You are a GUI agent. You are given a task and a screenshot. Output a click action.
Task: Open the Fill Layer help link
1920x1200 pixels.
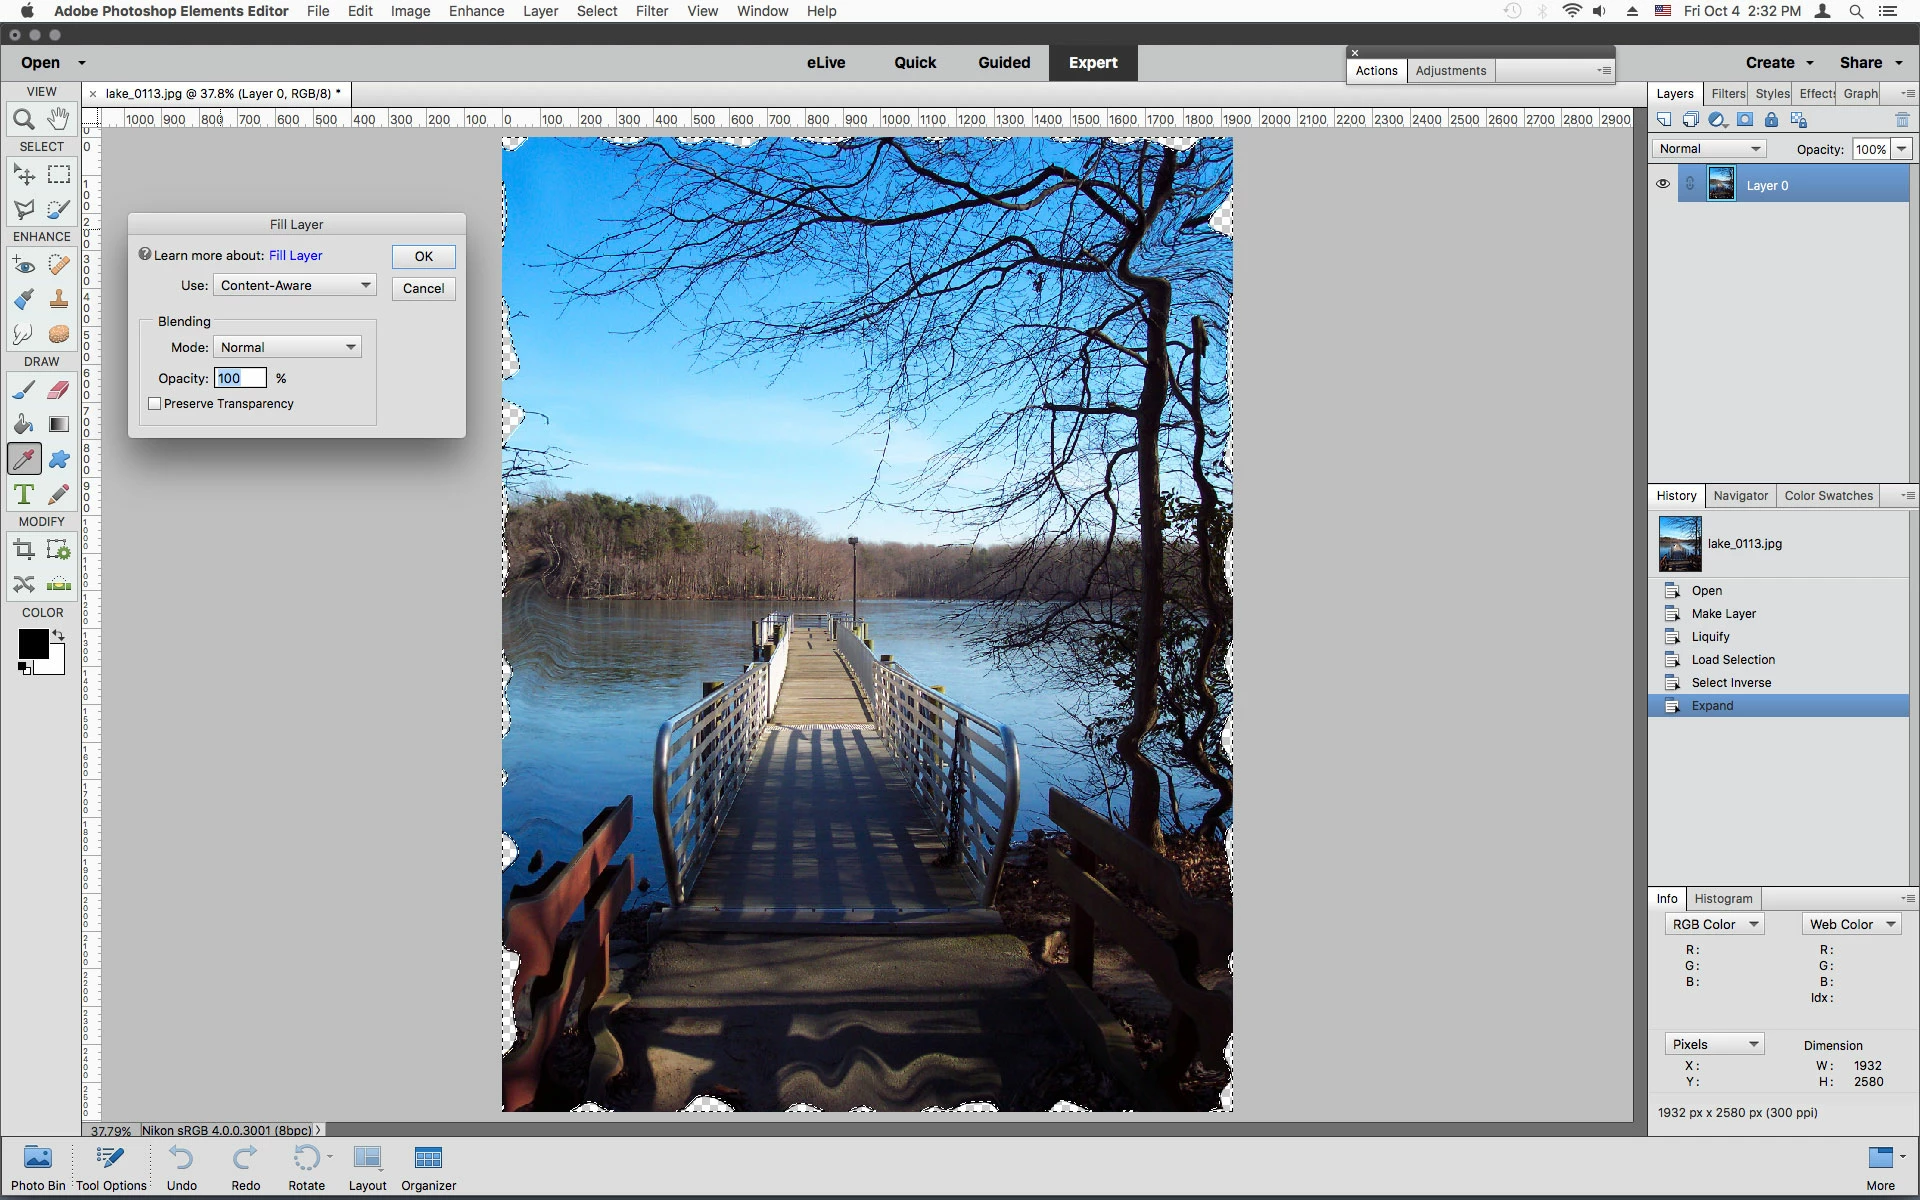[x=295, y=256]
